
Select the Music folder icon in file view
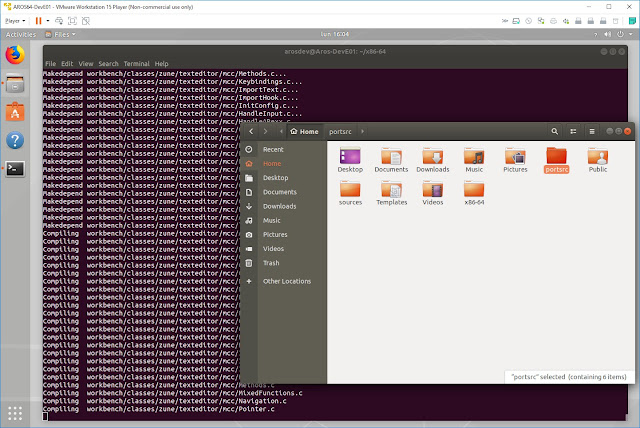tap(474, 160)
